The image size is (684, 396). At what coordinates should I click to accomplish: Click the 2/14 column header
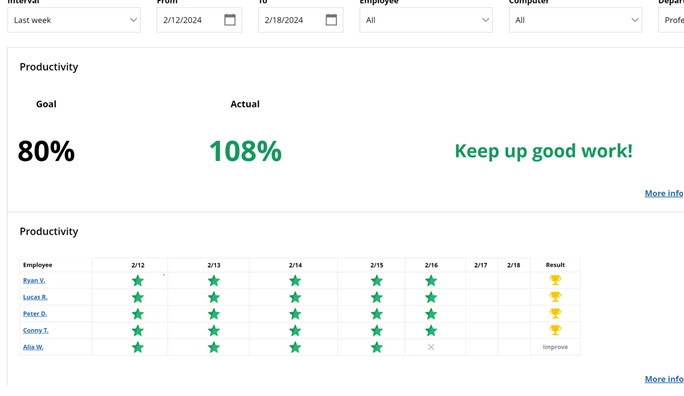point(295,265)
